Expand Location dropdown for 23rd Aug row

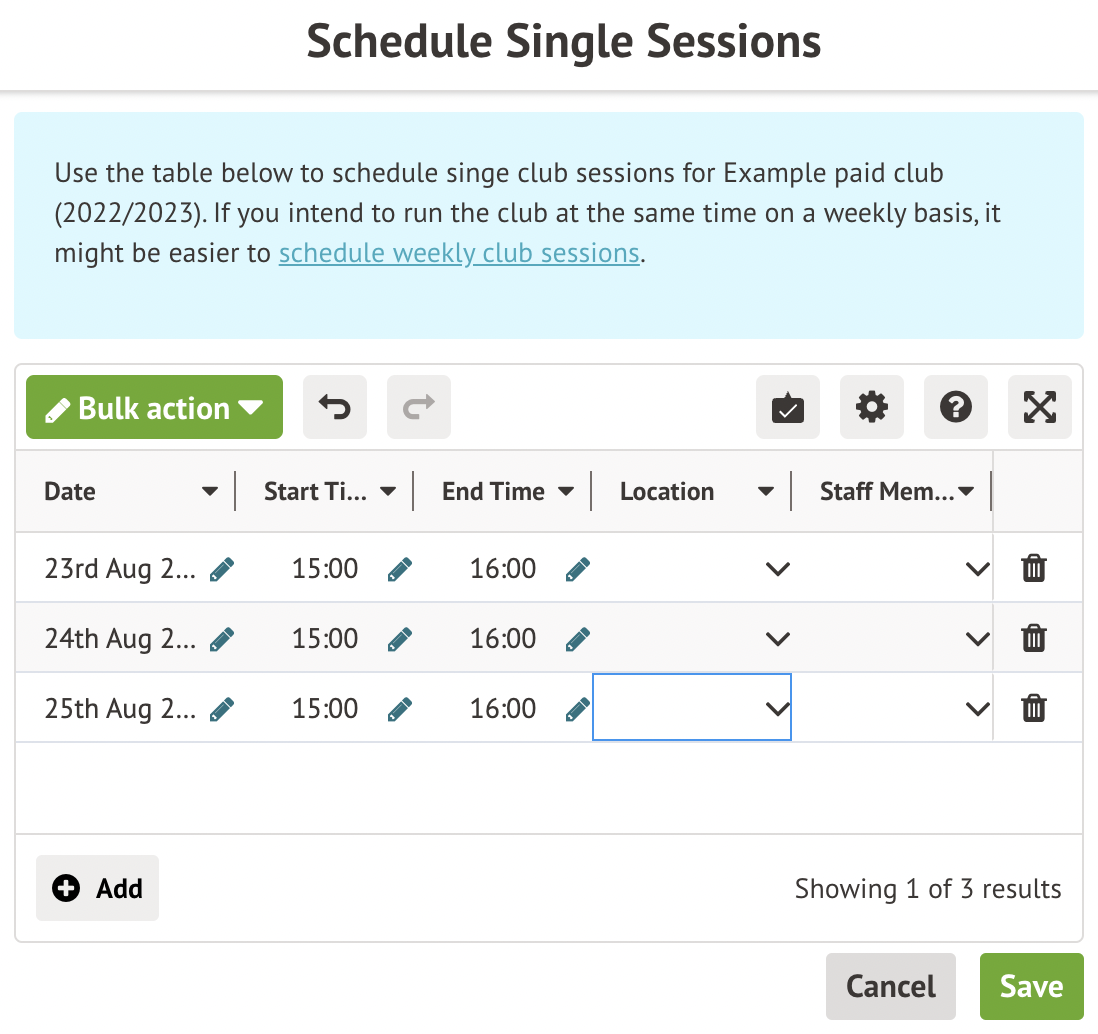pyautogui.click(x=777, y=569)
